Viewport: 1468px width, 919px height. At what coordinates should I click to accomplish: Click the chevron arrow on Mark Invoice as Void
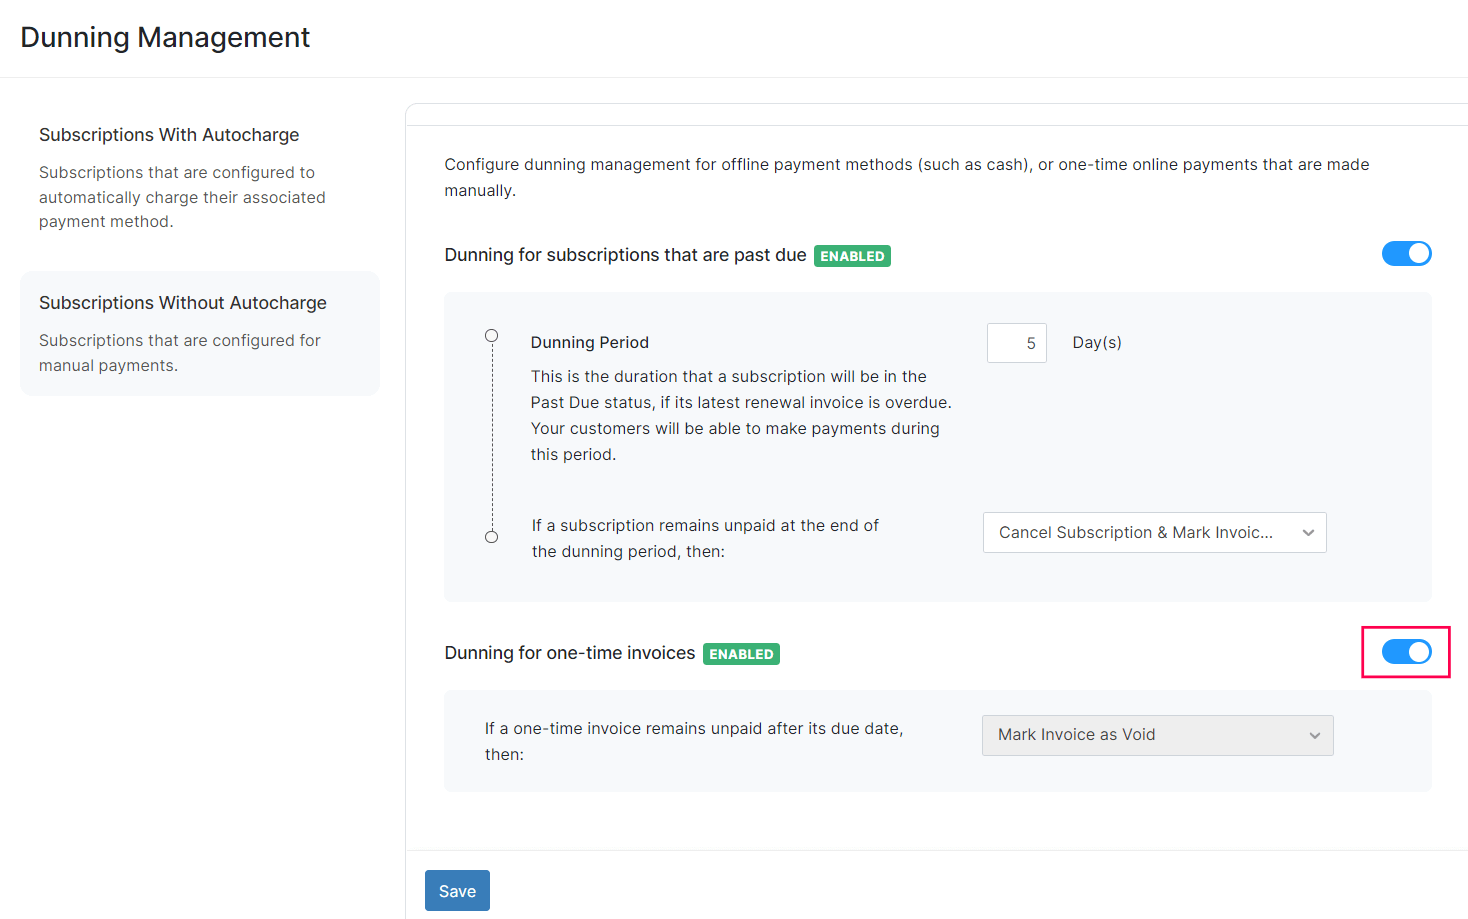[x=1314, y=736]
